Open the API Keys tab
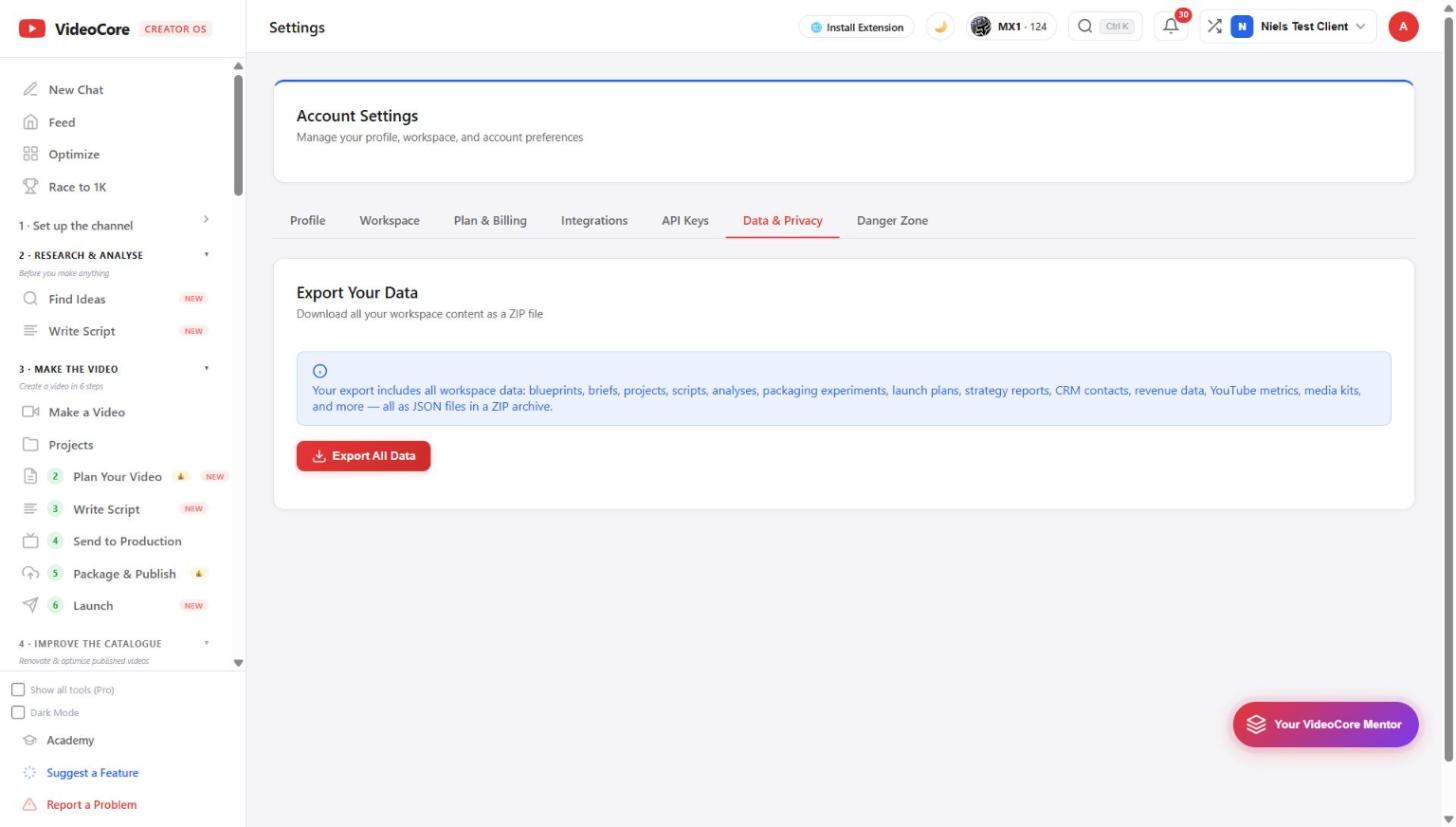 (x=685, y=221)
